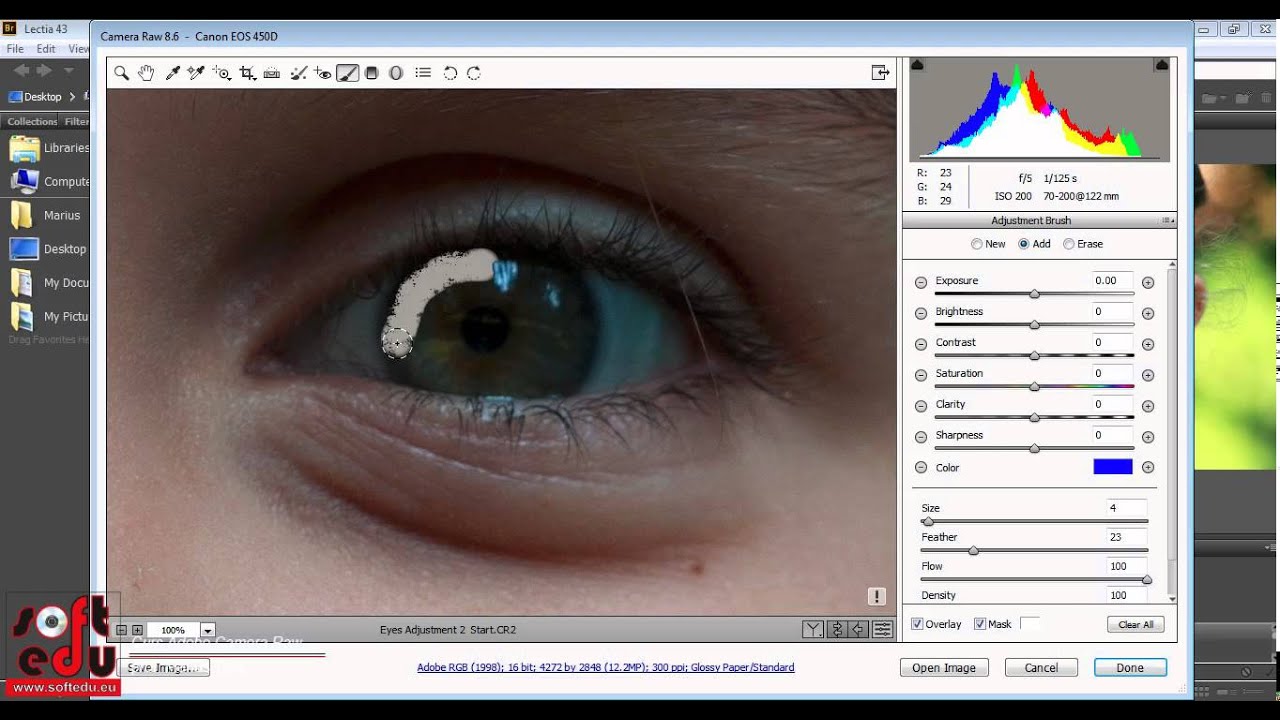The width and height of the screenshot is (1280, 720).
Task: Select the Adjustment Brush tool
Action: click(x=347, y=73)
